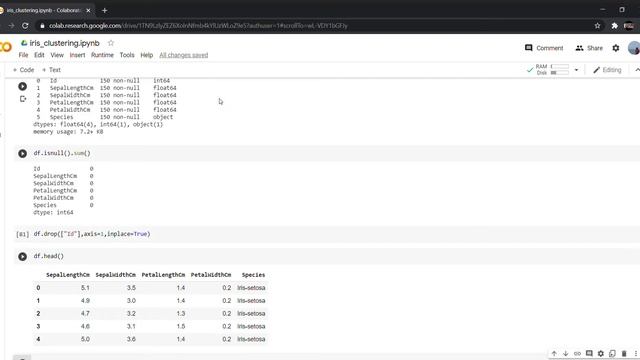Click the 'dtype: int64' output line
640x360 pixels.
[53, 213]
